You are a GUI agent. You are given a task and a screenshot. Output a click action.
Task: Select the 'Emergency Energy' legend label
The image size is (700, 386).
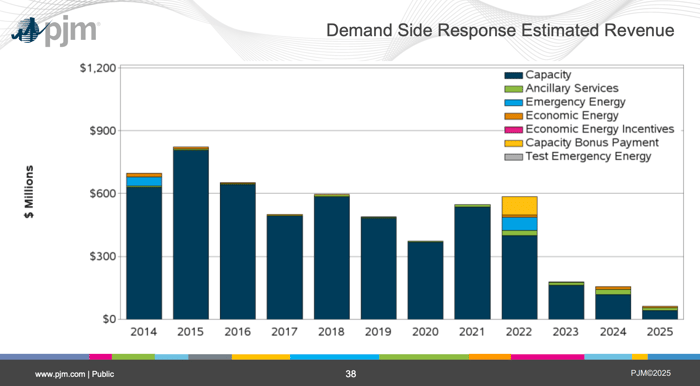coord(575,102)
